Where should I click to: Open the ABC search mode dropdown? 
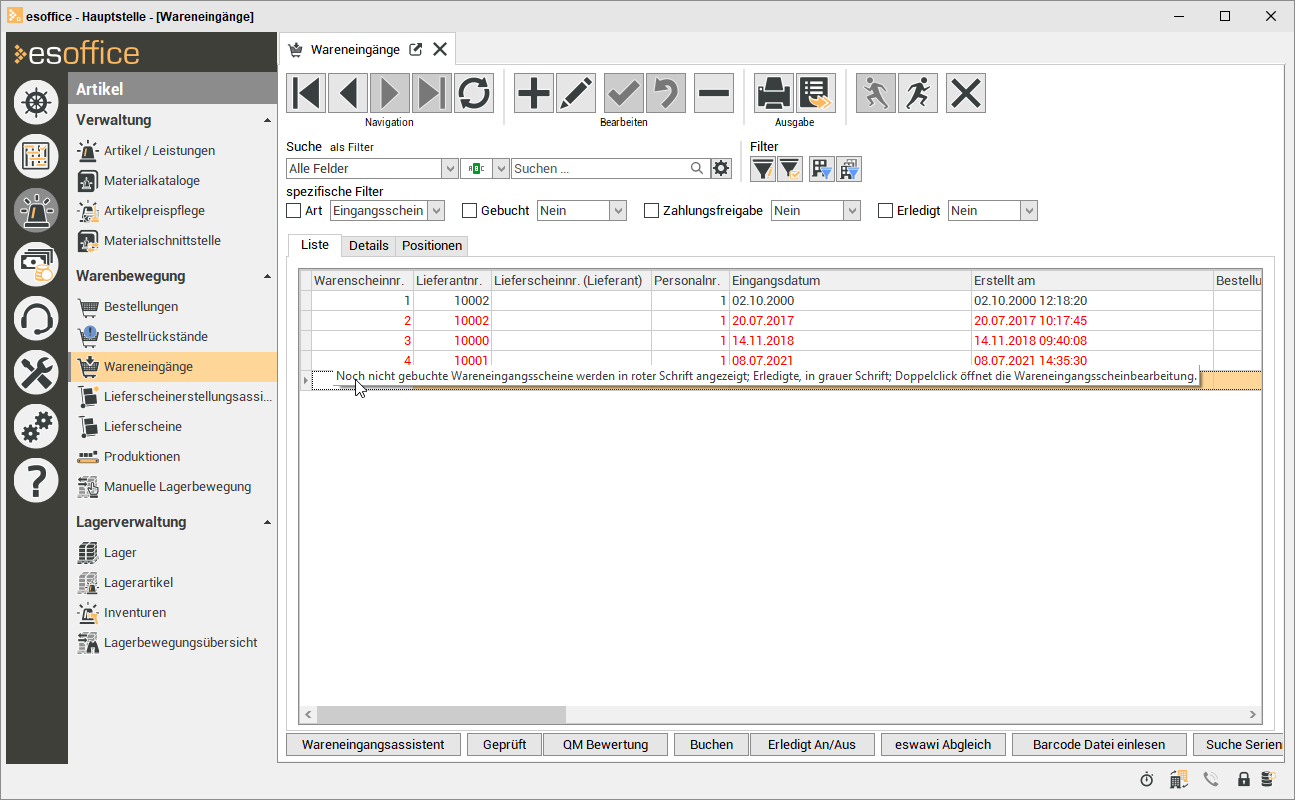click(x=502, y=169)
